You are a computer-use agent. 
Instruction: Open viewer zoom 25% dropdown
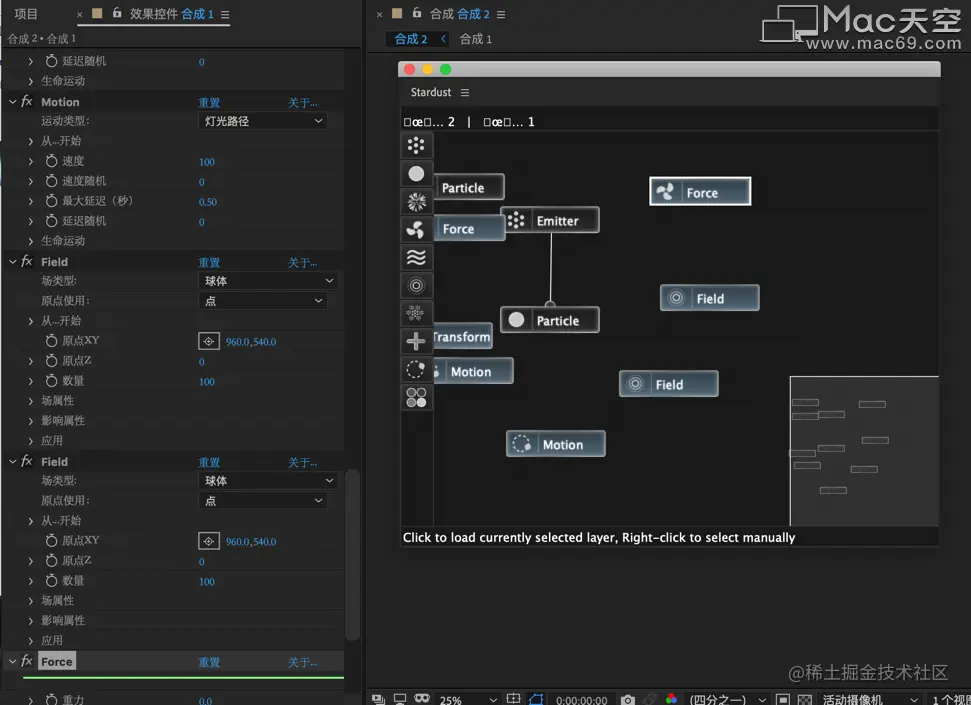(468, 699)
